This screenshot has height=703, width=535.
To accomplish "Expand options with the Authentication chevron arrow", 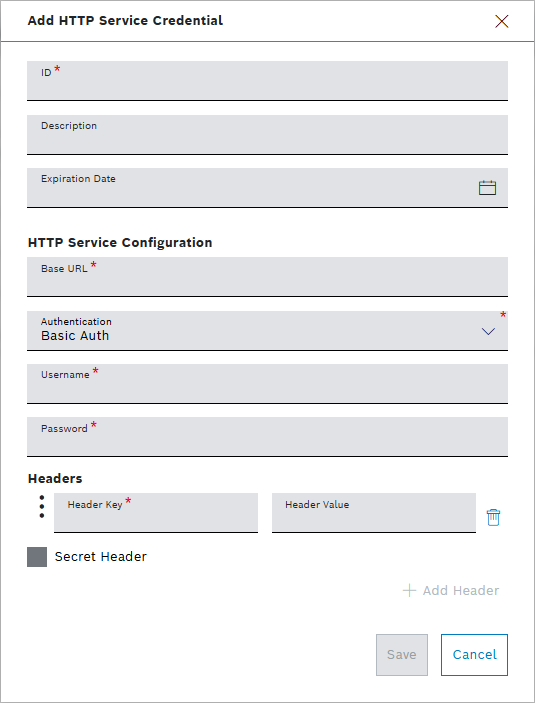I will click(x=488, y=332).
